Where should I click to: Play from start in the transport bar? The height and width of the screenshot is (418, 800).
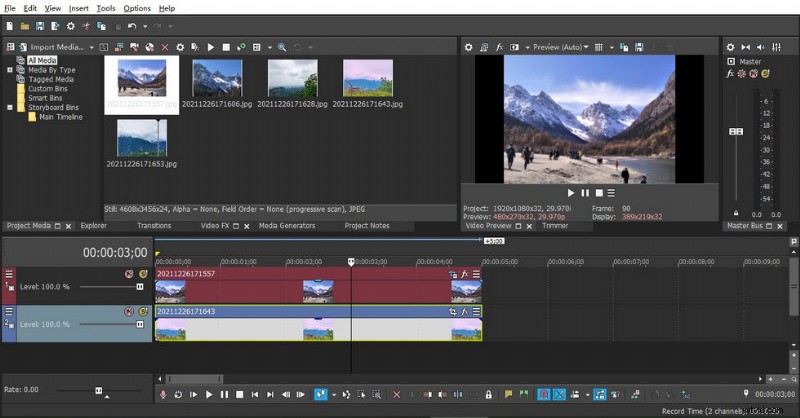(x=193, y=395)
